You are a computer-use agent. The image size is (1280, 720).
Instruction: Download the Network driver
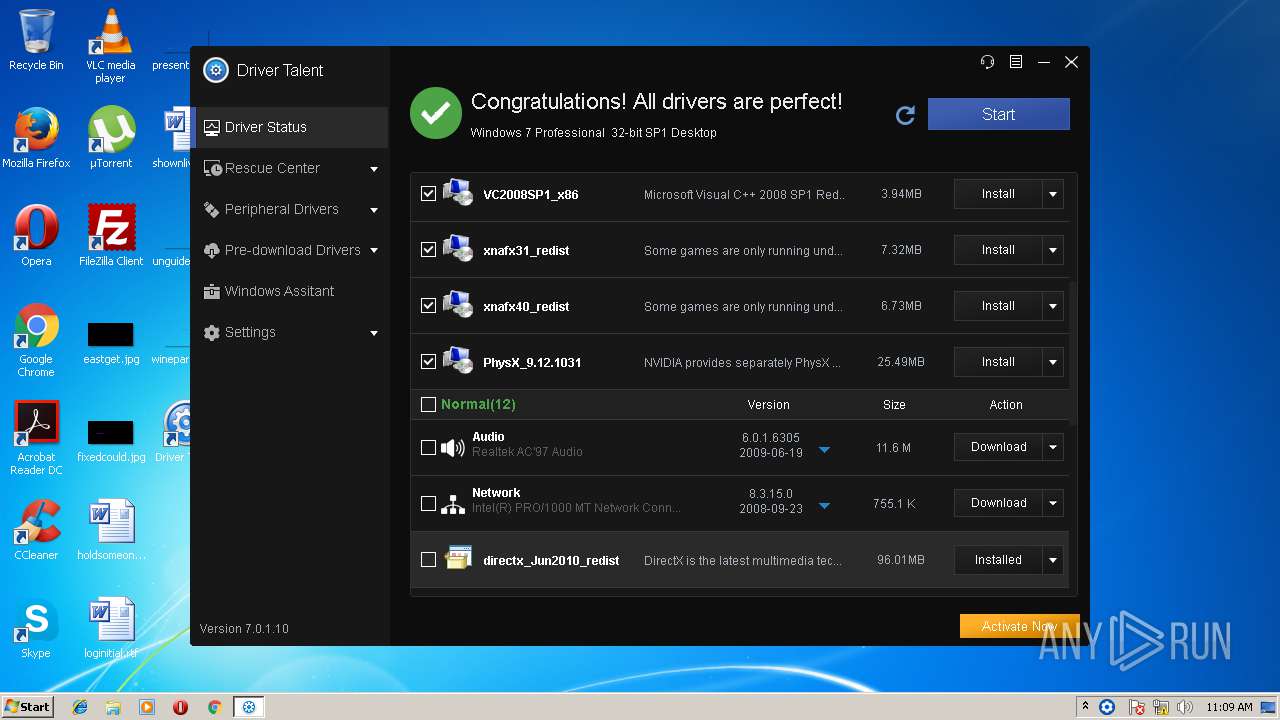998,503
